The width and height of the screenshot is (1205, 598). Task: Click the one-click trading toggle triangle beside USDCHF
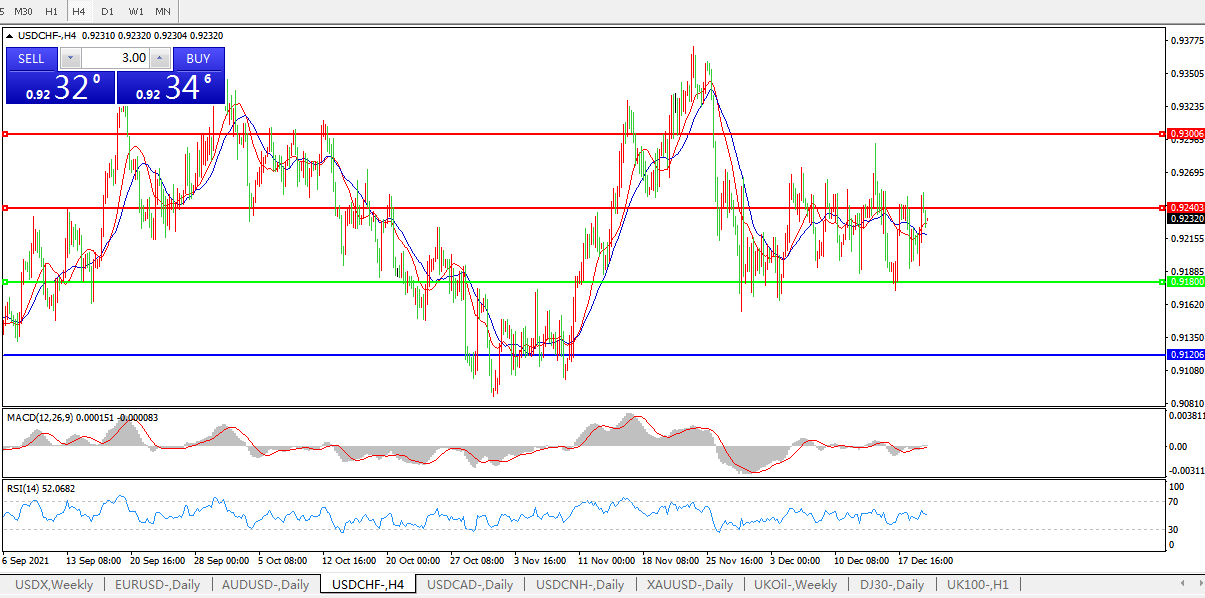tap(10, 35)
